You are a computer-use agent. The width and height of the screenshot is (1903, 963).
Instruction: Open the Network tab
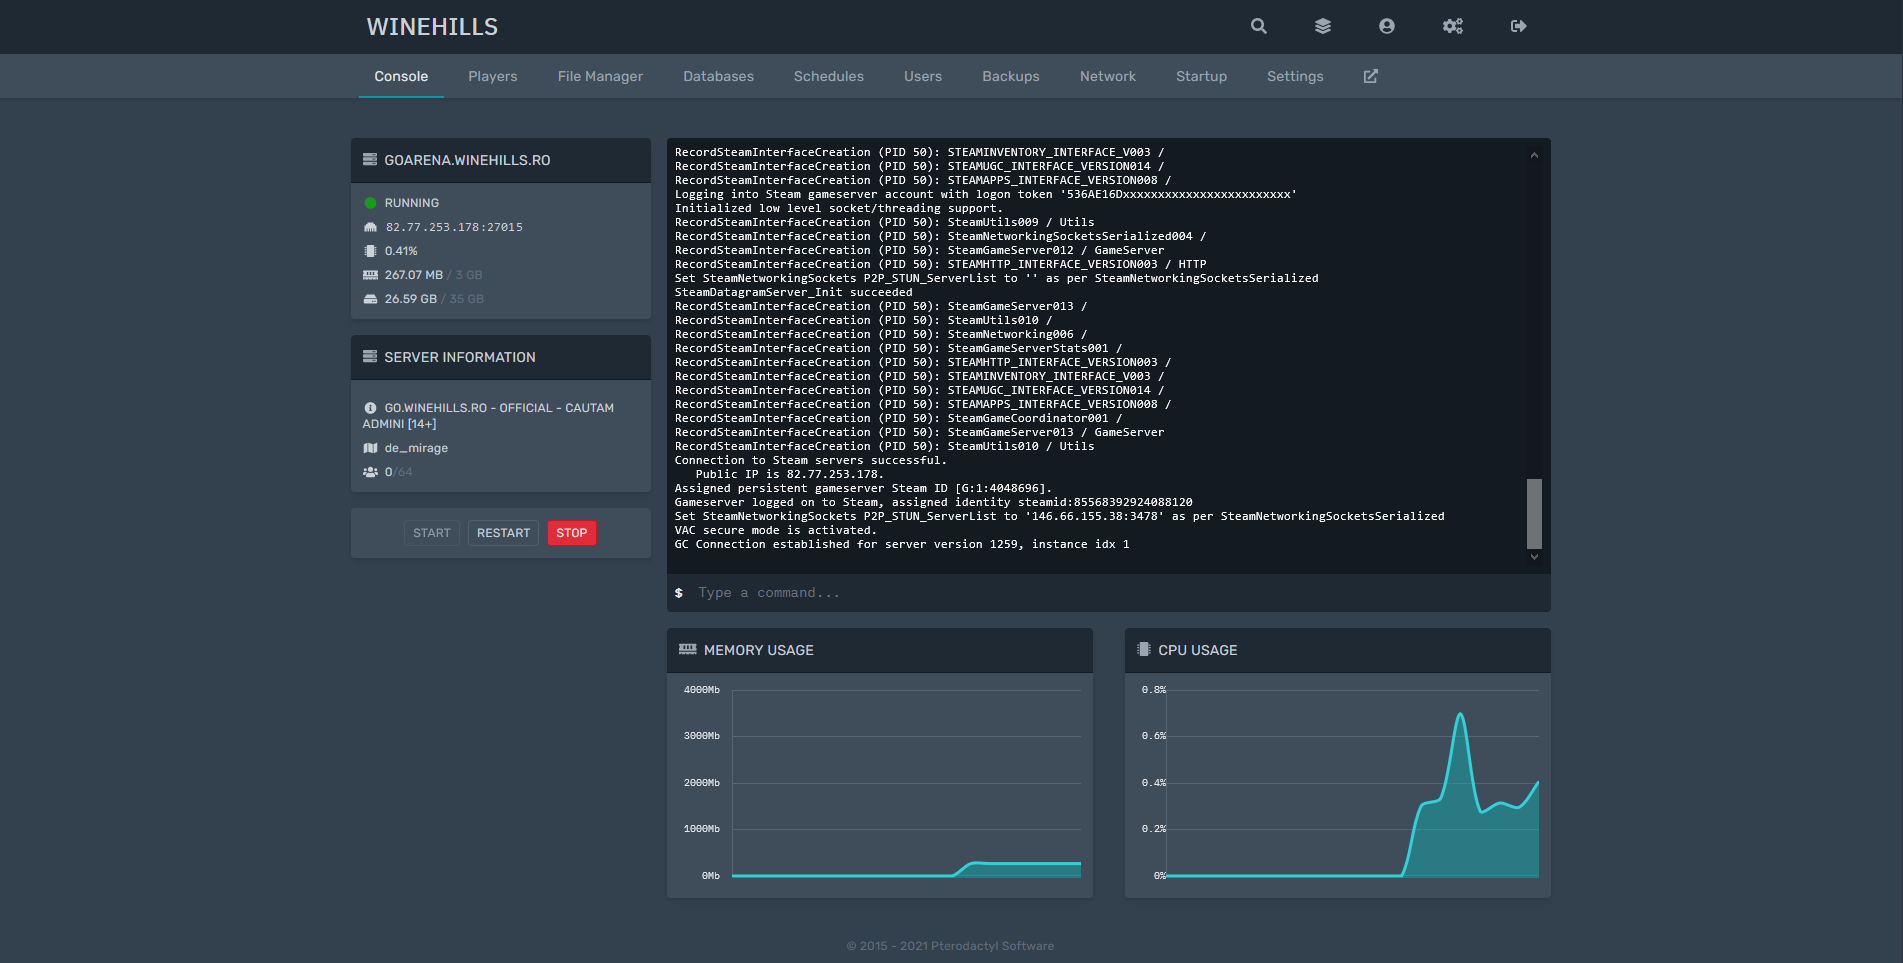[1107, 76]
